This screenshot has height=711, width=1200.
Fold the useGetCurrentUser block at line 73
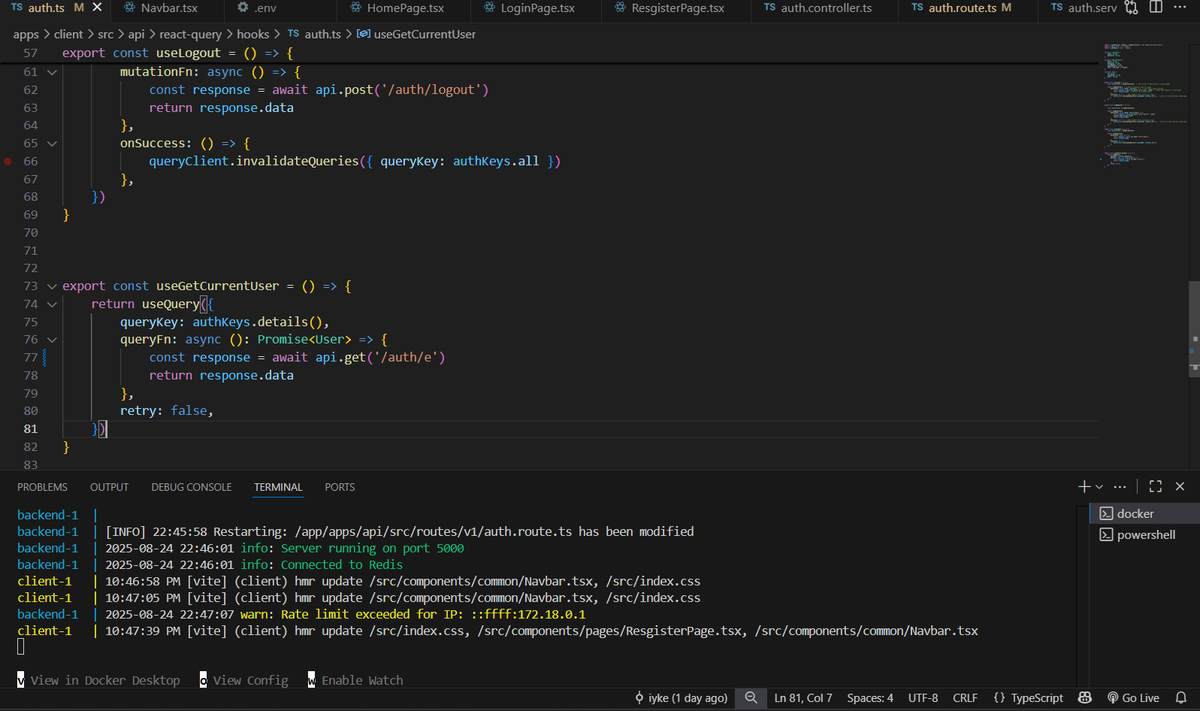point(52,286)
